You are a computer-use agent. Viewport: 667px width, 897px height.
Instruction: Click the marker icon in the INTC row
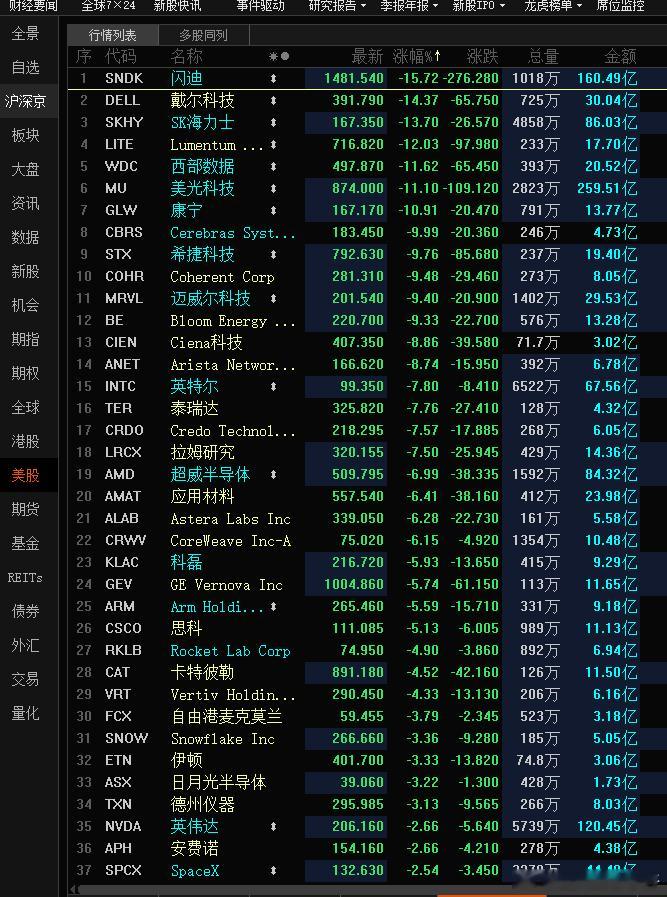click(x=273, y=386)
